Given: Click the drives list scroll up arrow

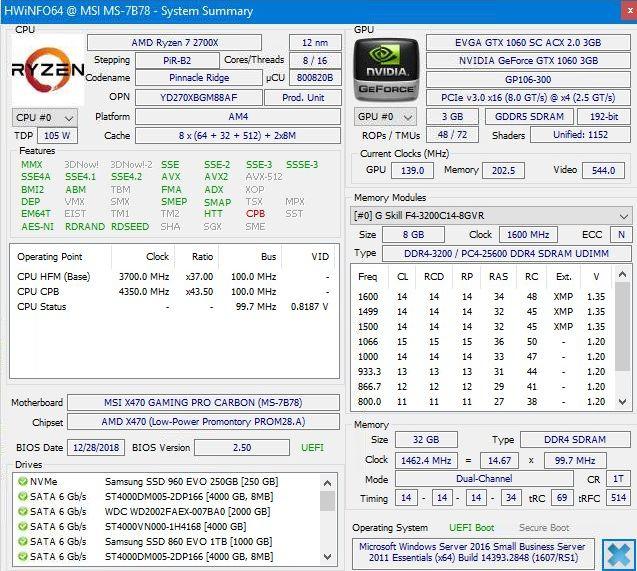Looking at the screenshot, I should pos(327,482).
